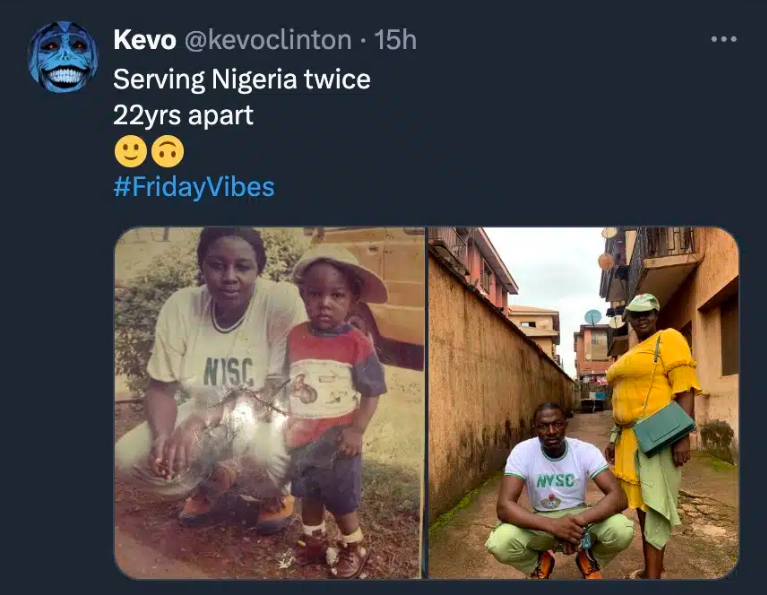The image size is (767, 595).
Task: Click the satellite dish in the right photo
Action: tap(592, 317)
